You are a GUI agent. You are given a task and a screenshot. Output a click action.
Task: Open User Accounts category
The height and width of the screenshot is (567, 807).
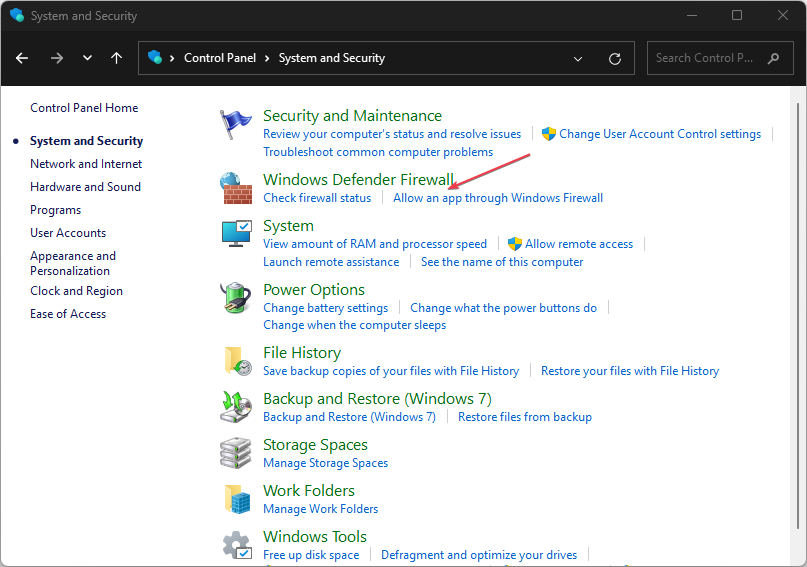(x=68, y=233)
